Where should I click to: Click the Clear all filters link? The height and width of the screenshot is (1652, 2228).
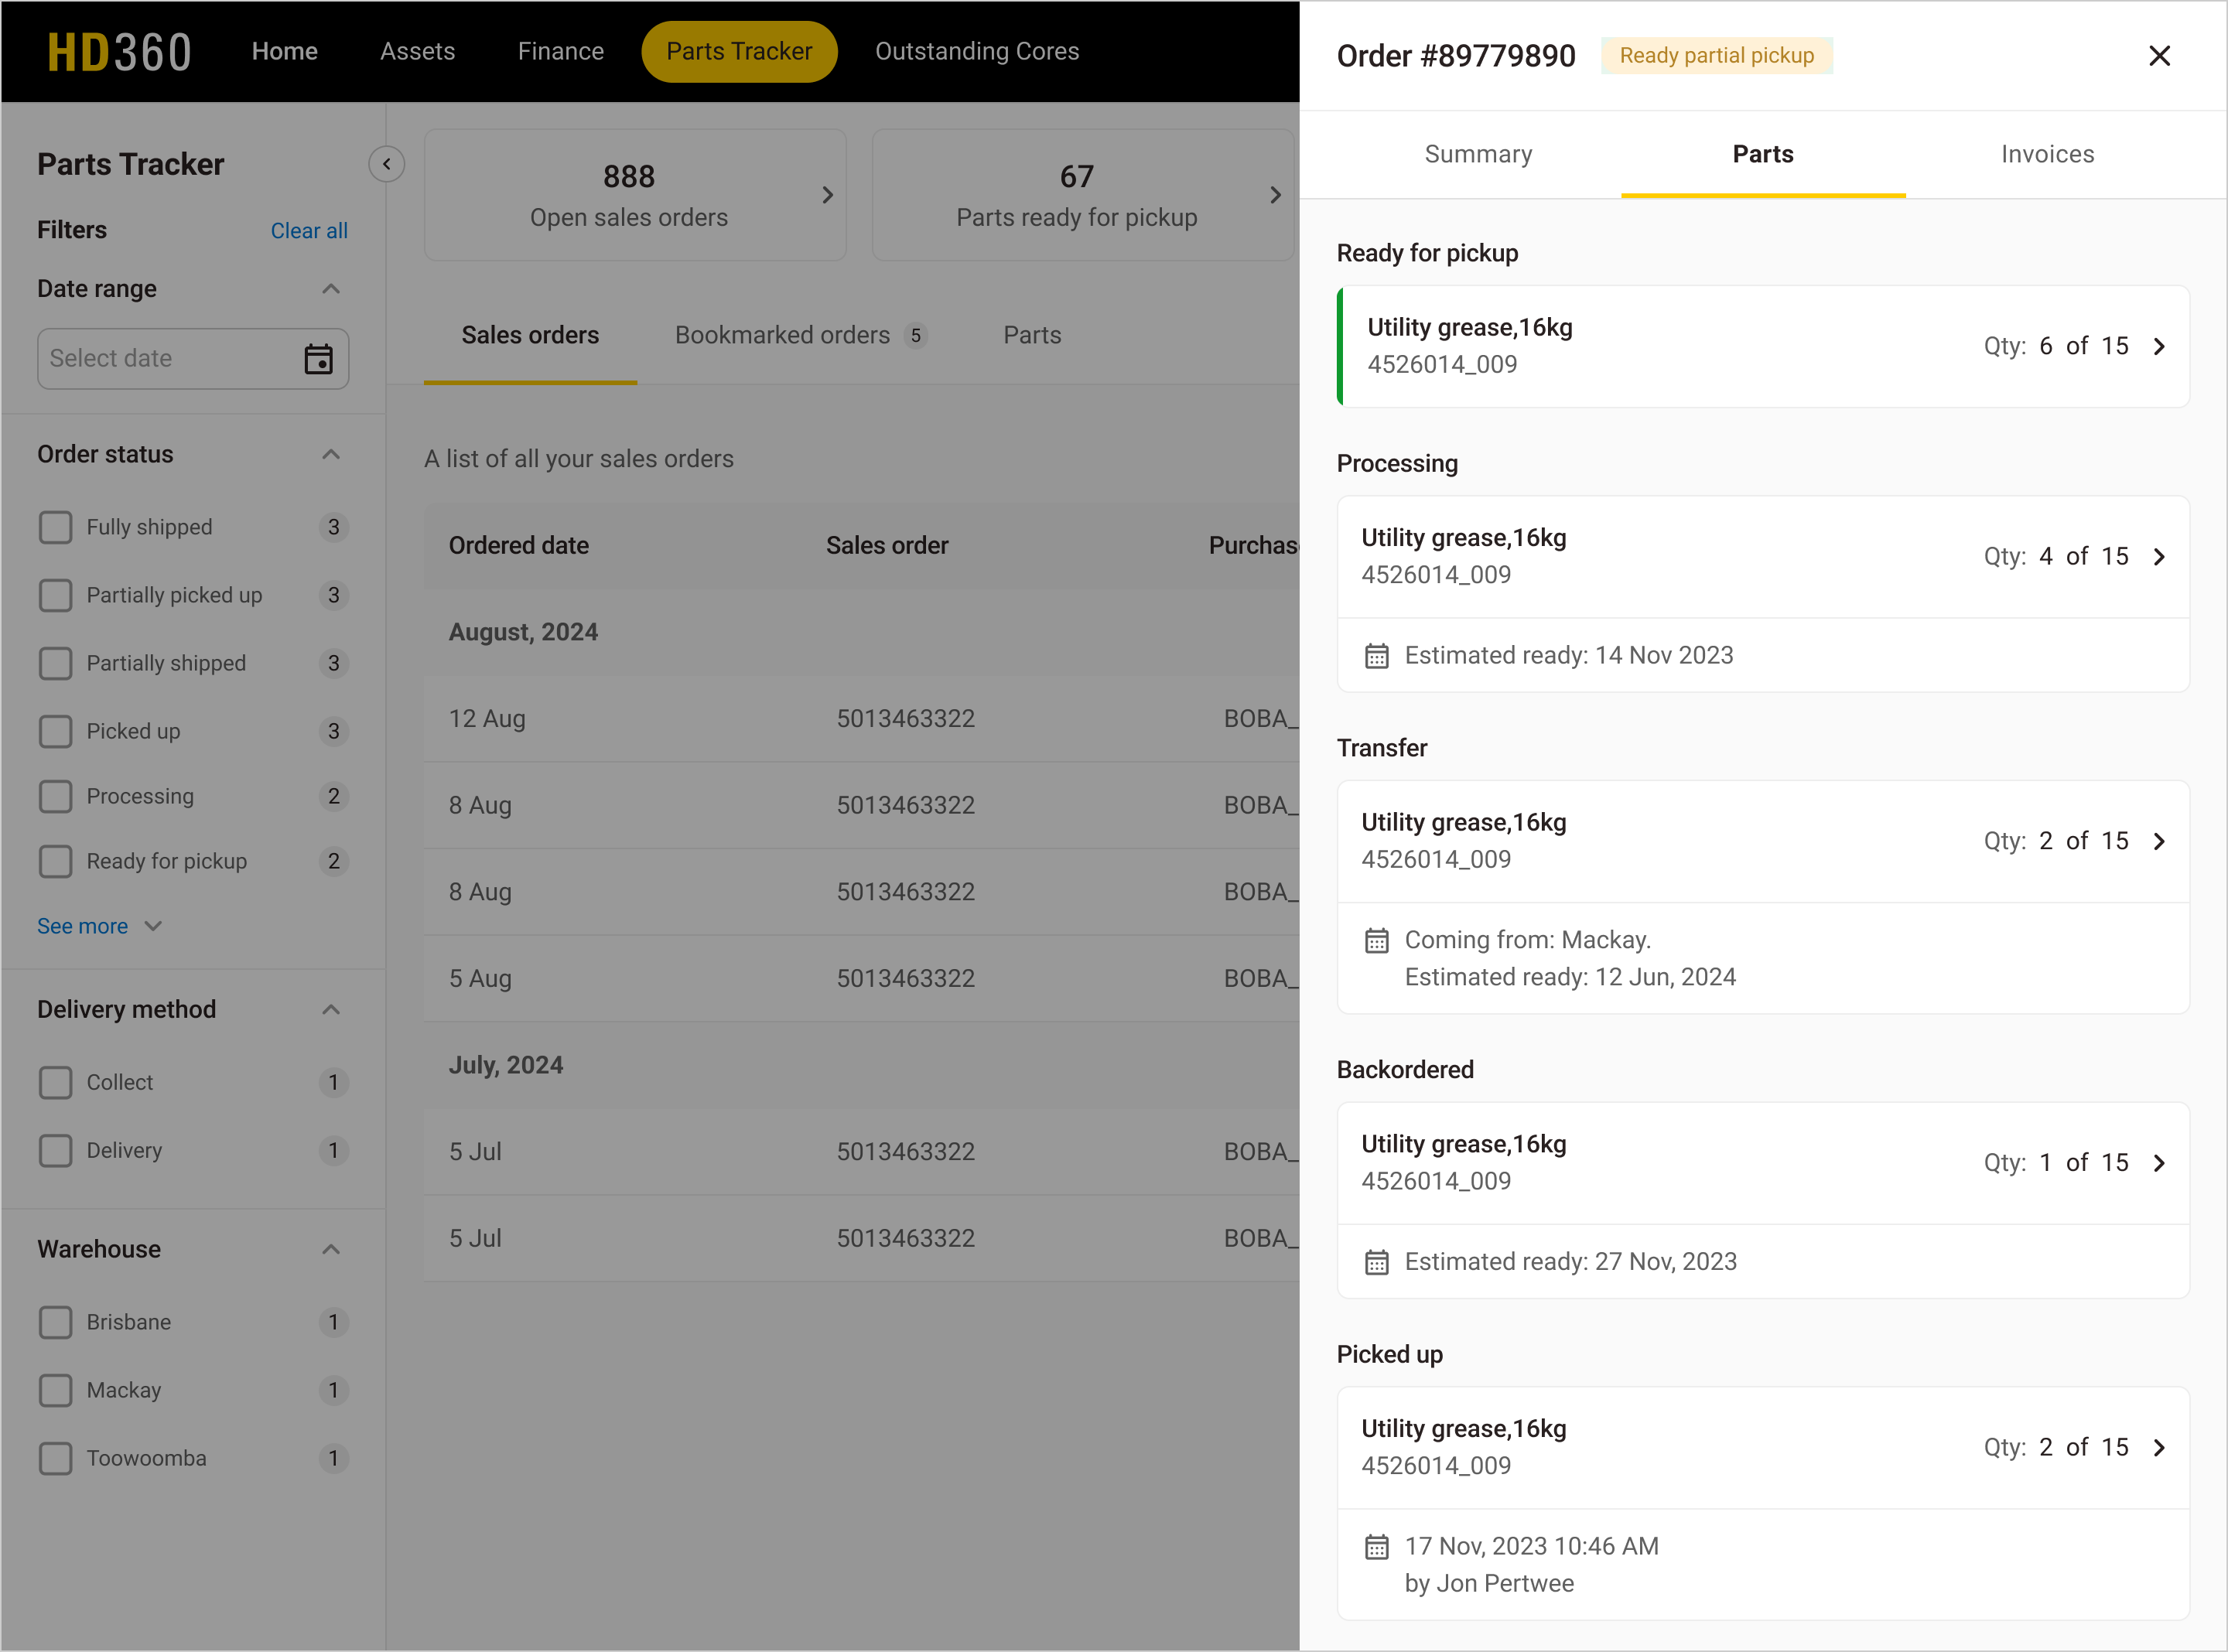[308, 230]
